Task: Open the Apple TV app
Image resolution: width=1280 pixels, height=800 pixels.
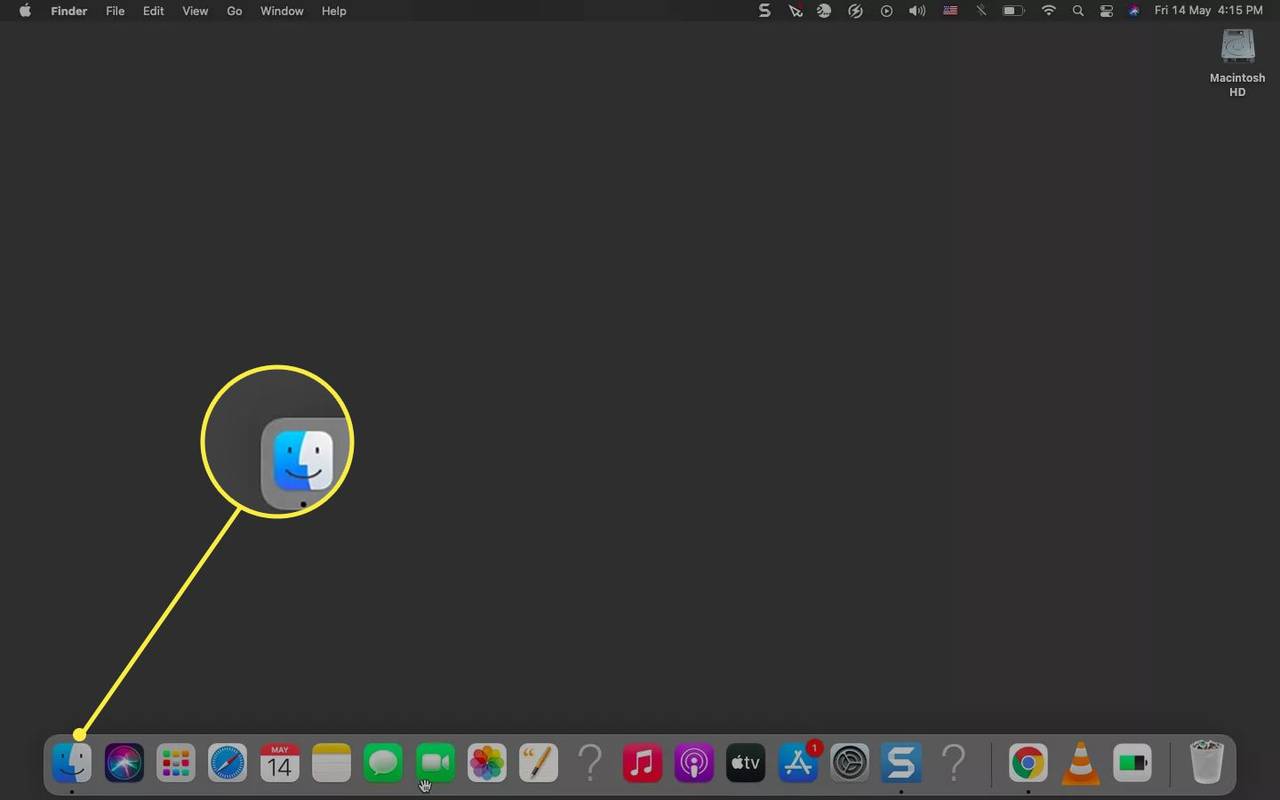Action: (746, 764)
